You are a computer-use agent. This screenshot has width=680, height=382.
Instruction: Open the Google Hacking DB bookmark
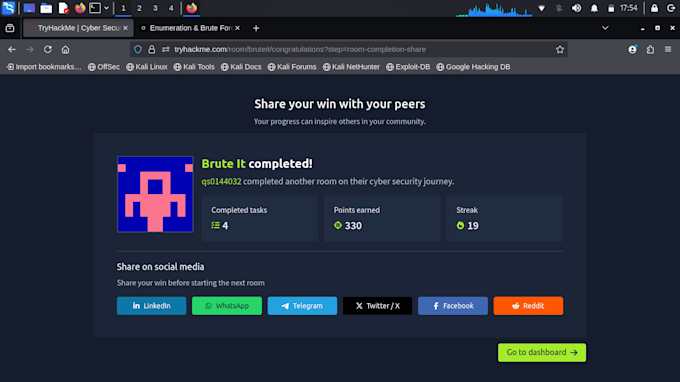[x=473, y=67]
